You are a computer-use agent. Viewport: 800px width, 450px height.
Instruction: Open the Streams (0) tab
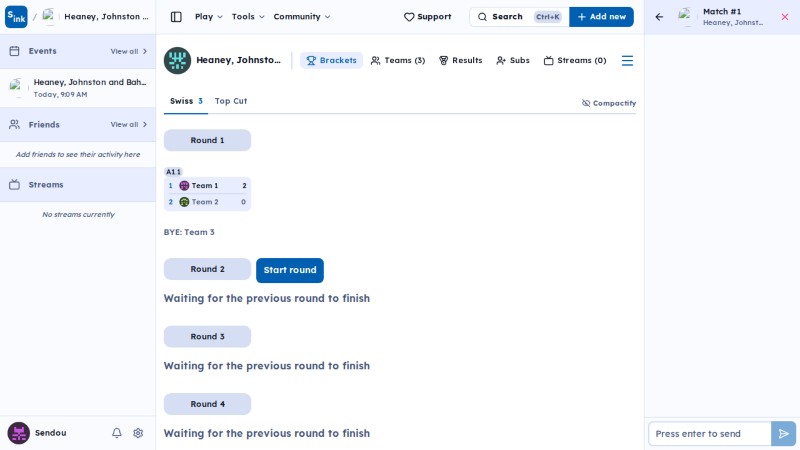574,60
